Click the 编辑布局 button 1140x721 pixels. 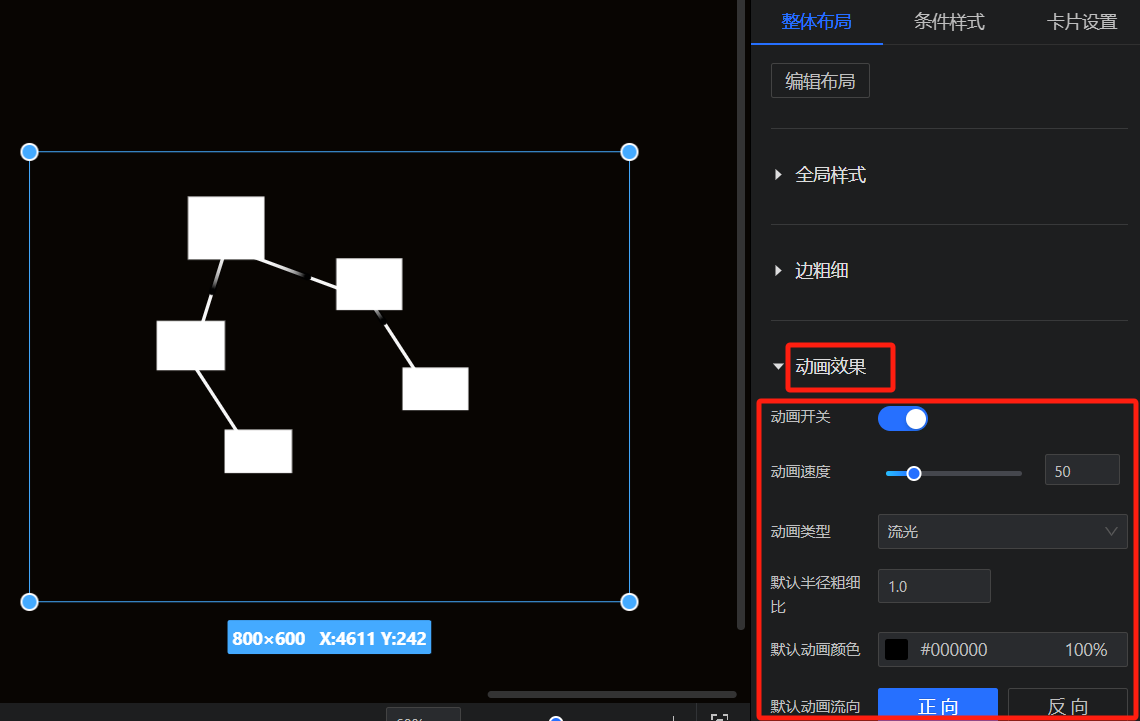(820, 81)
